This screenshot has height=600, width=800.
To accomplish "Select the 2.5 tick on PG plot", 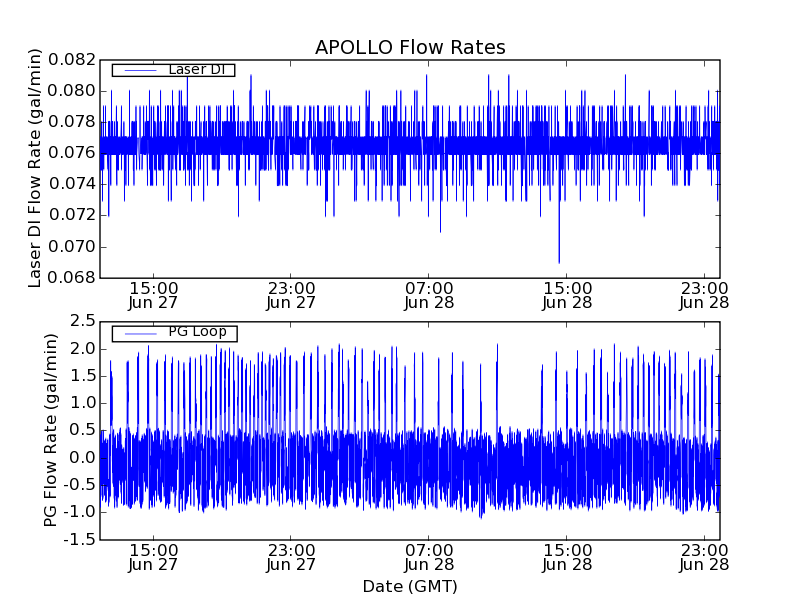I will 83,321.
